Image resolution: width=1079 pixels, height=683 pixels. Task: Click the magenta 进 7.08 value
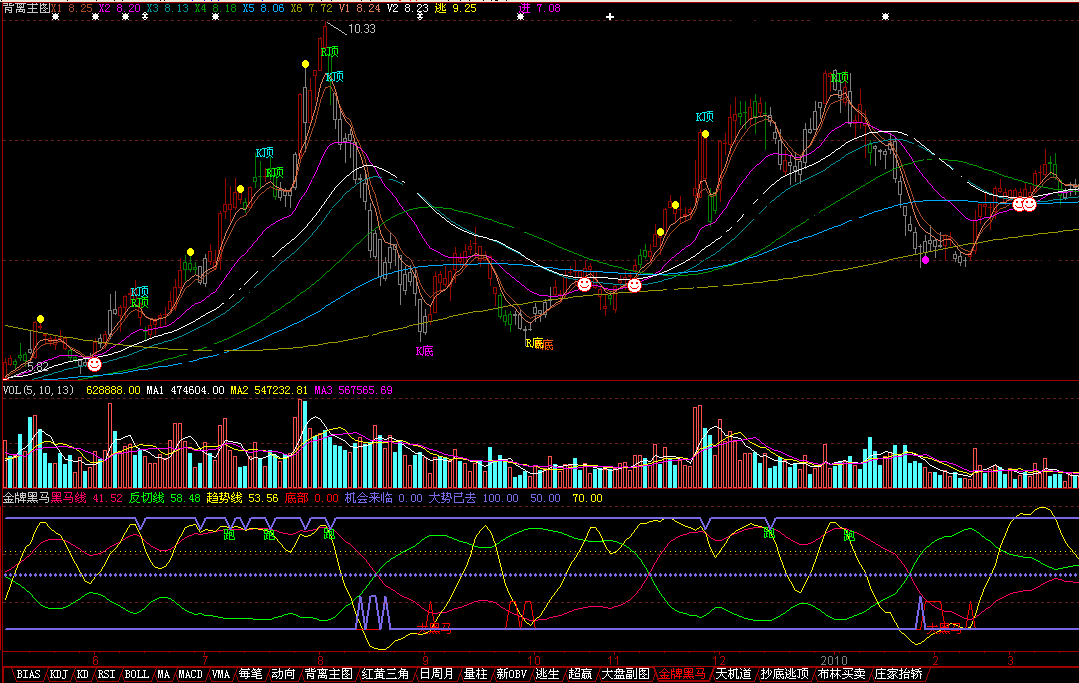(x=540, y=8)
